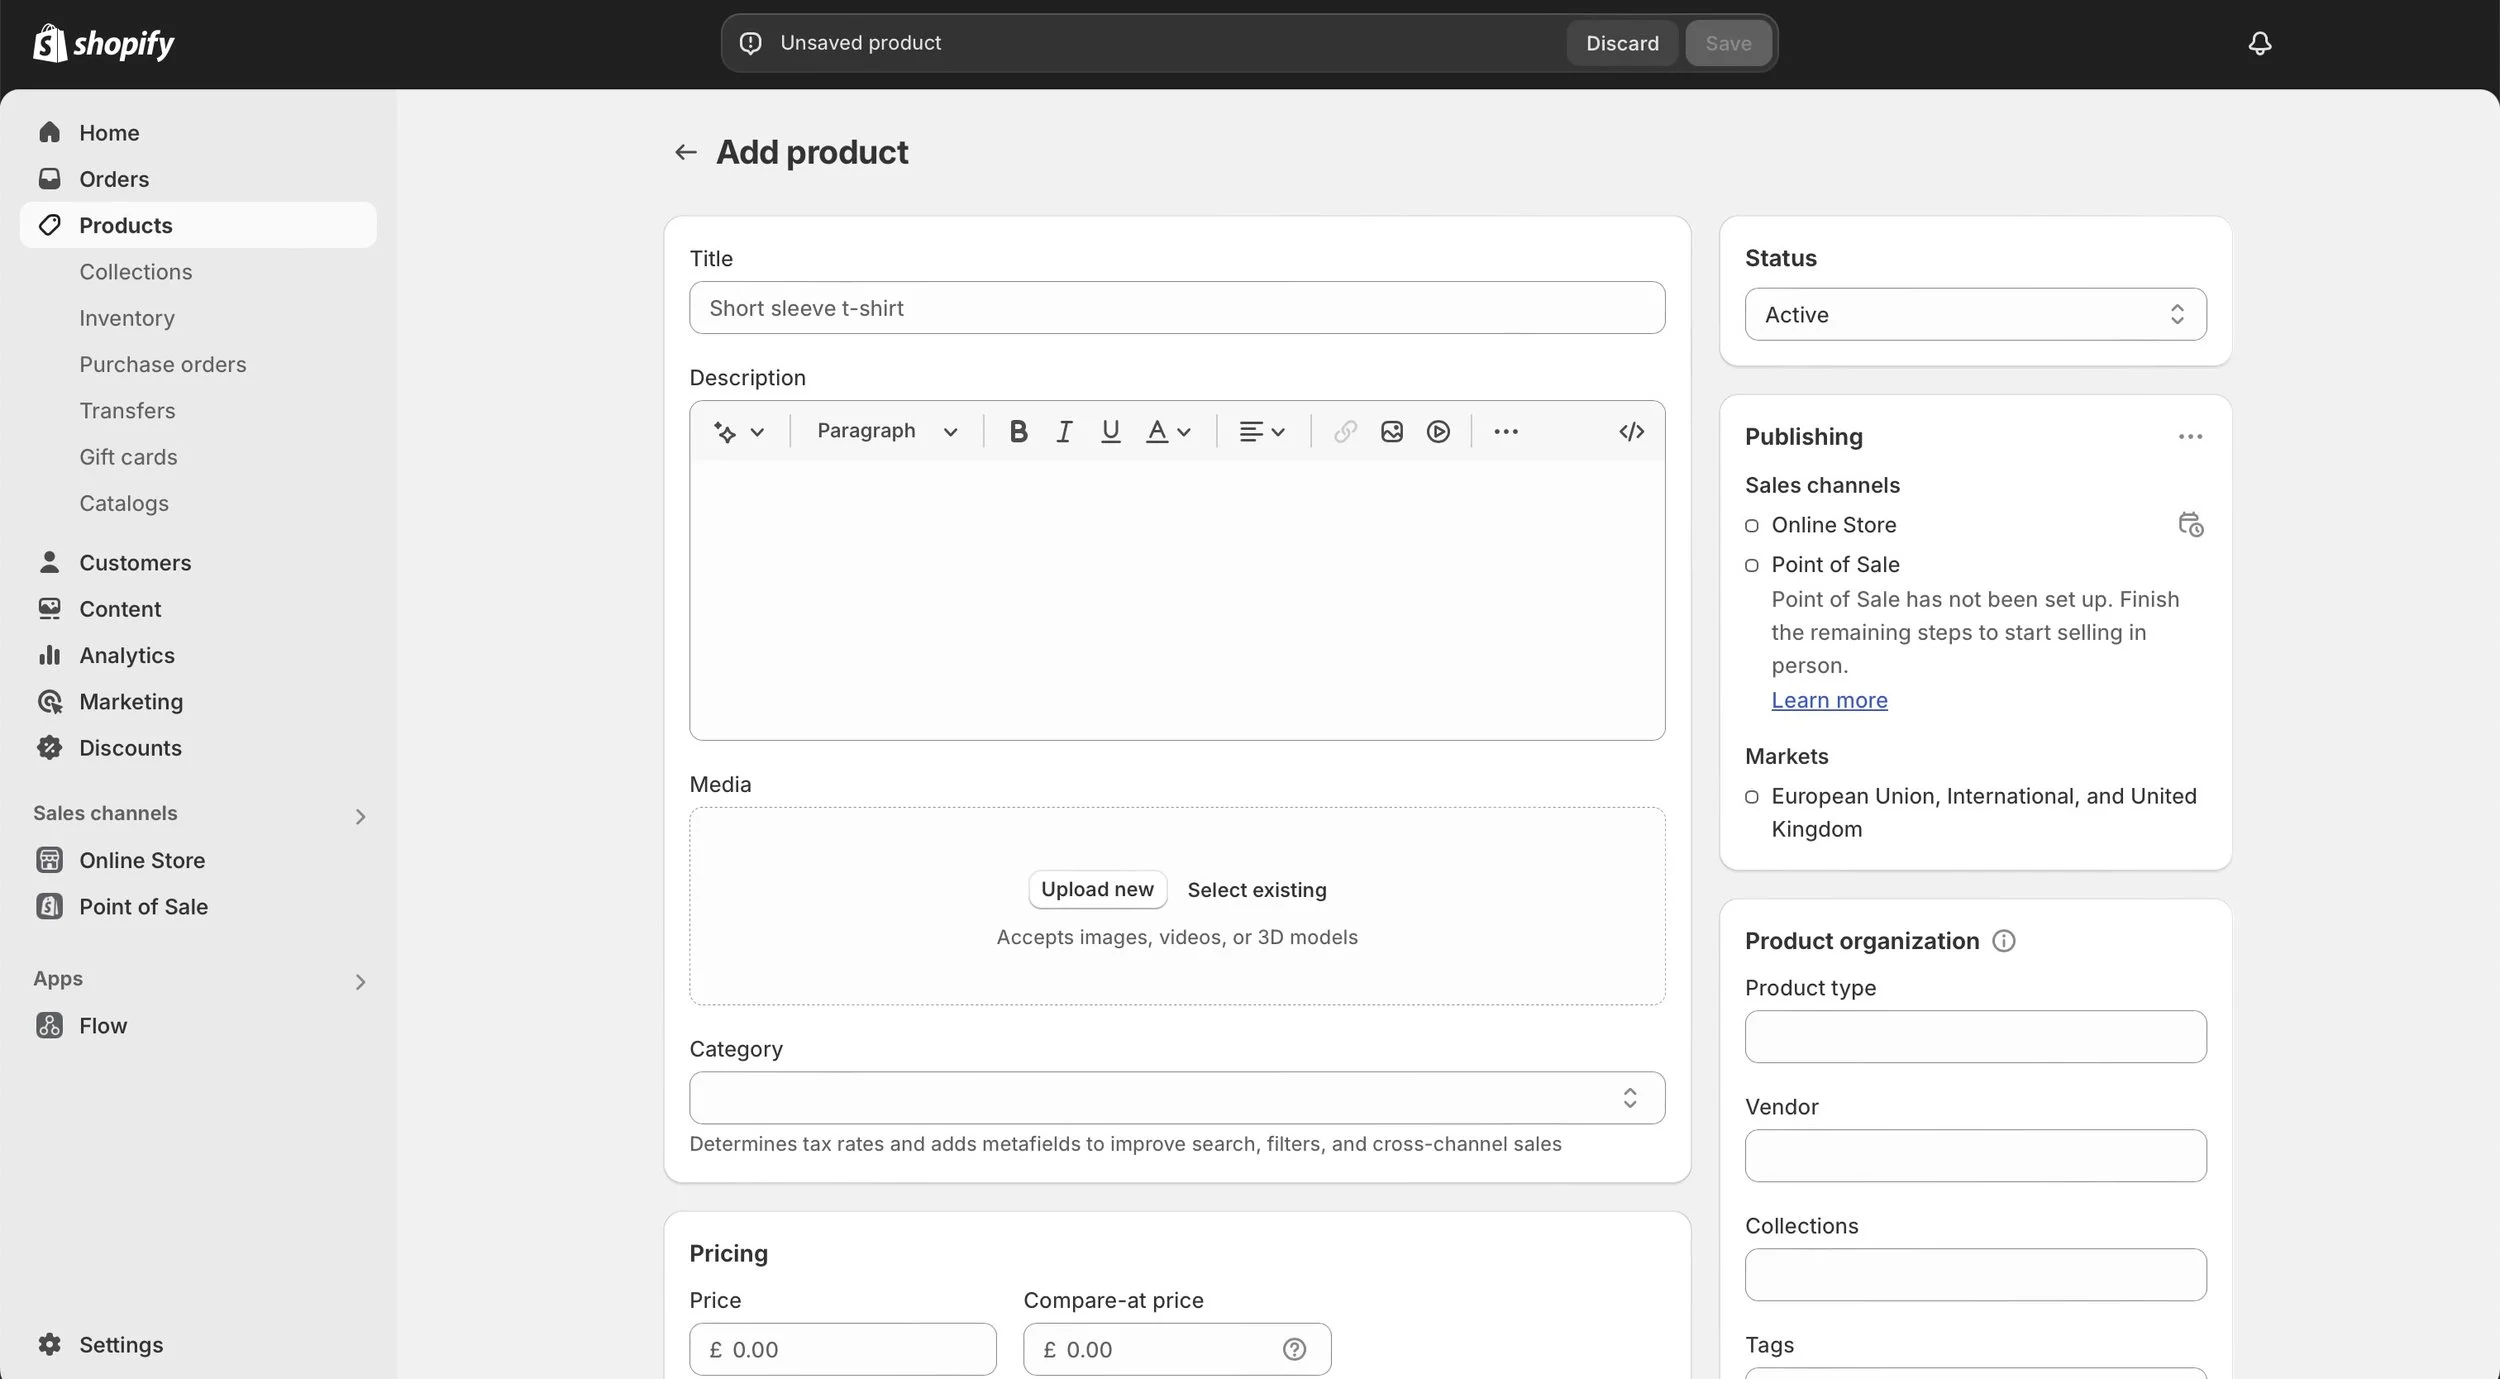
Task: Insert image icon in description toolbar
Action: 1391,431
